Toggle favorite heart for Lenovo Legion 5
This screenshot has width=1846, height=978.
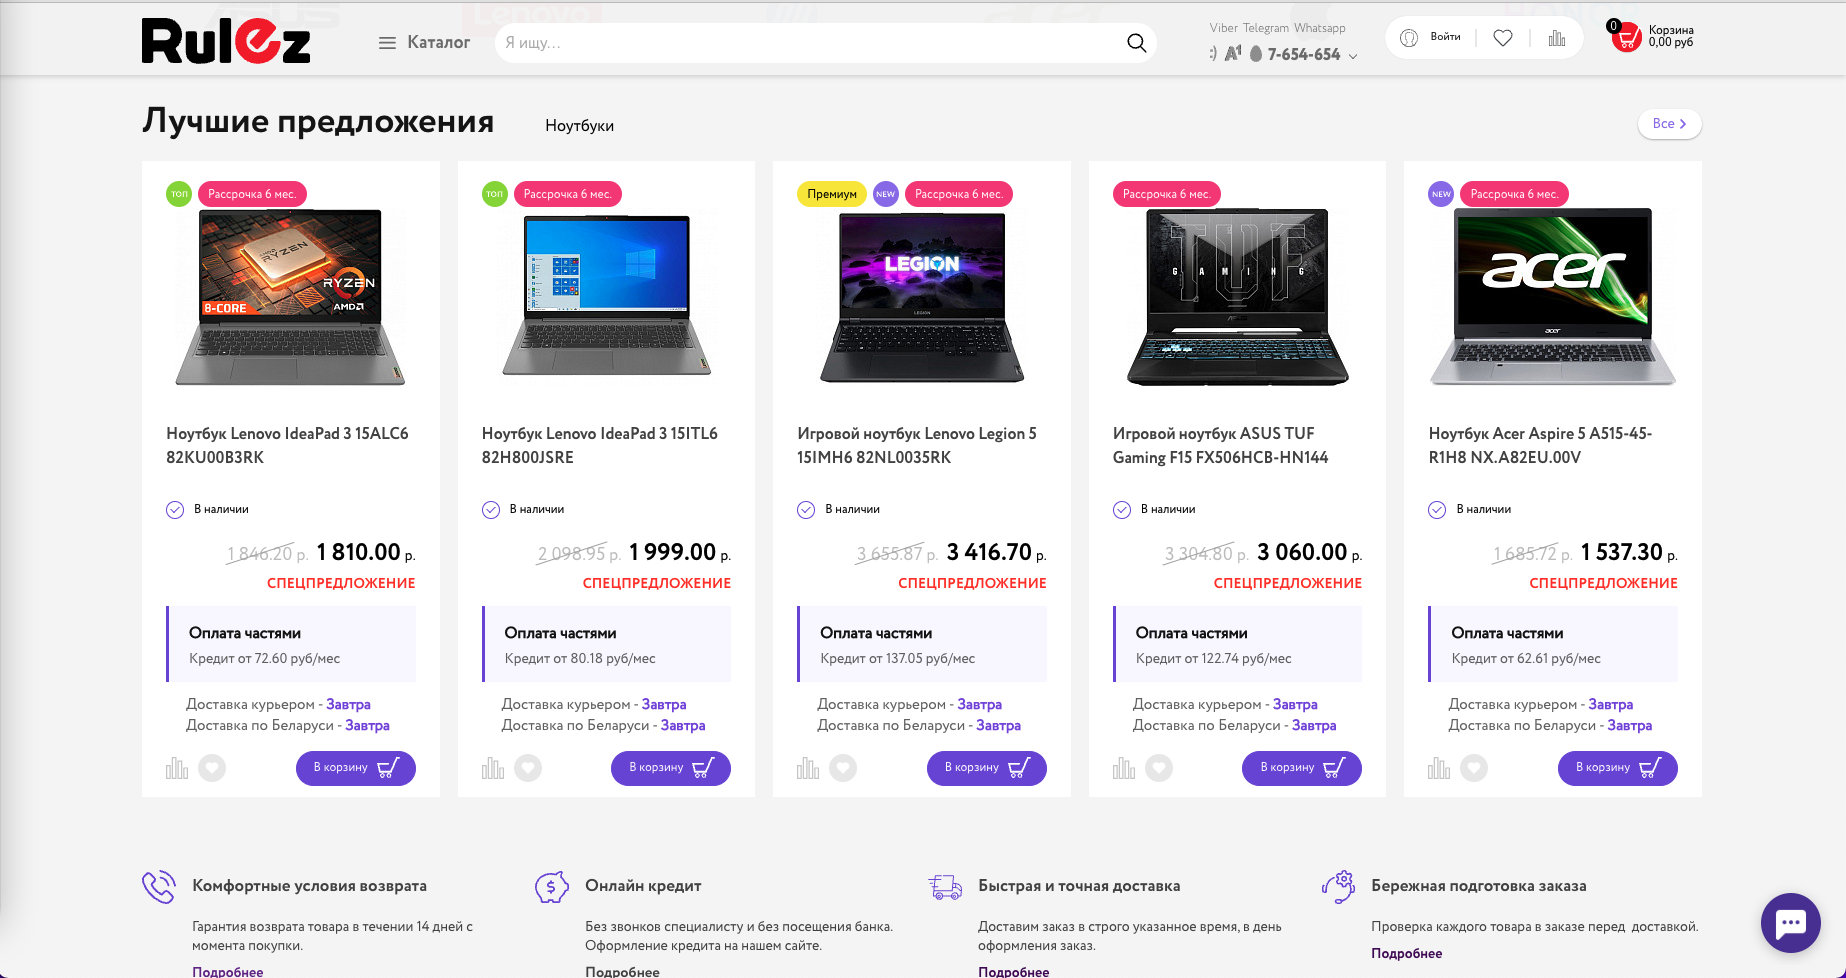pos(843,768)
